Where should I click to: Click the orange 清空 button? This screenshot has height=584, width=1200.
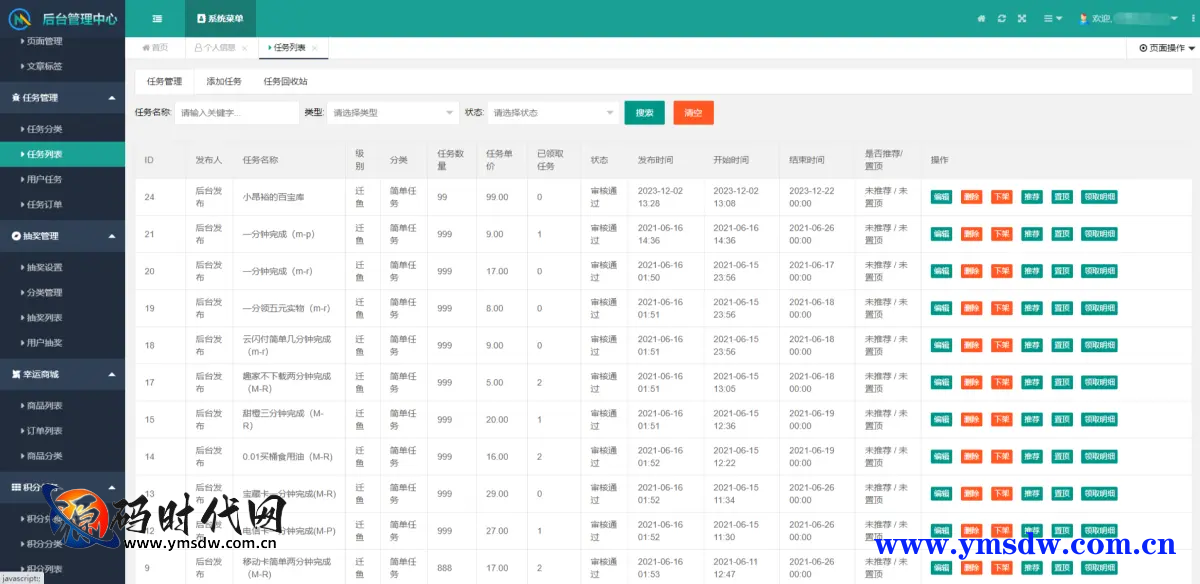(x=693, y=113)
